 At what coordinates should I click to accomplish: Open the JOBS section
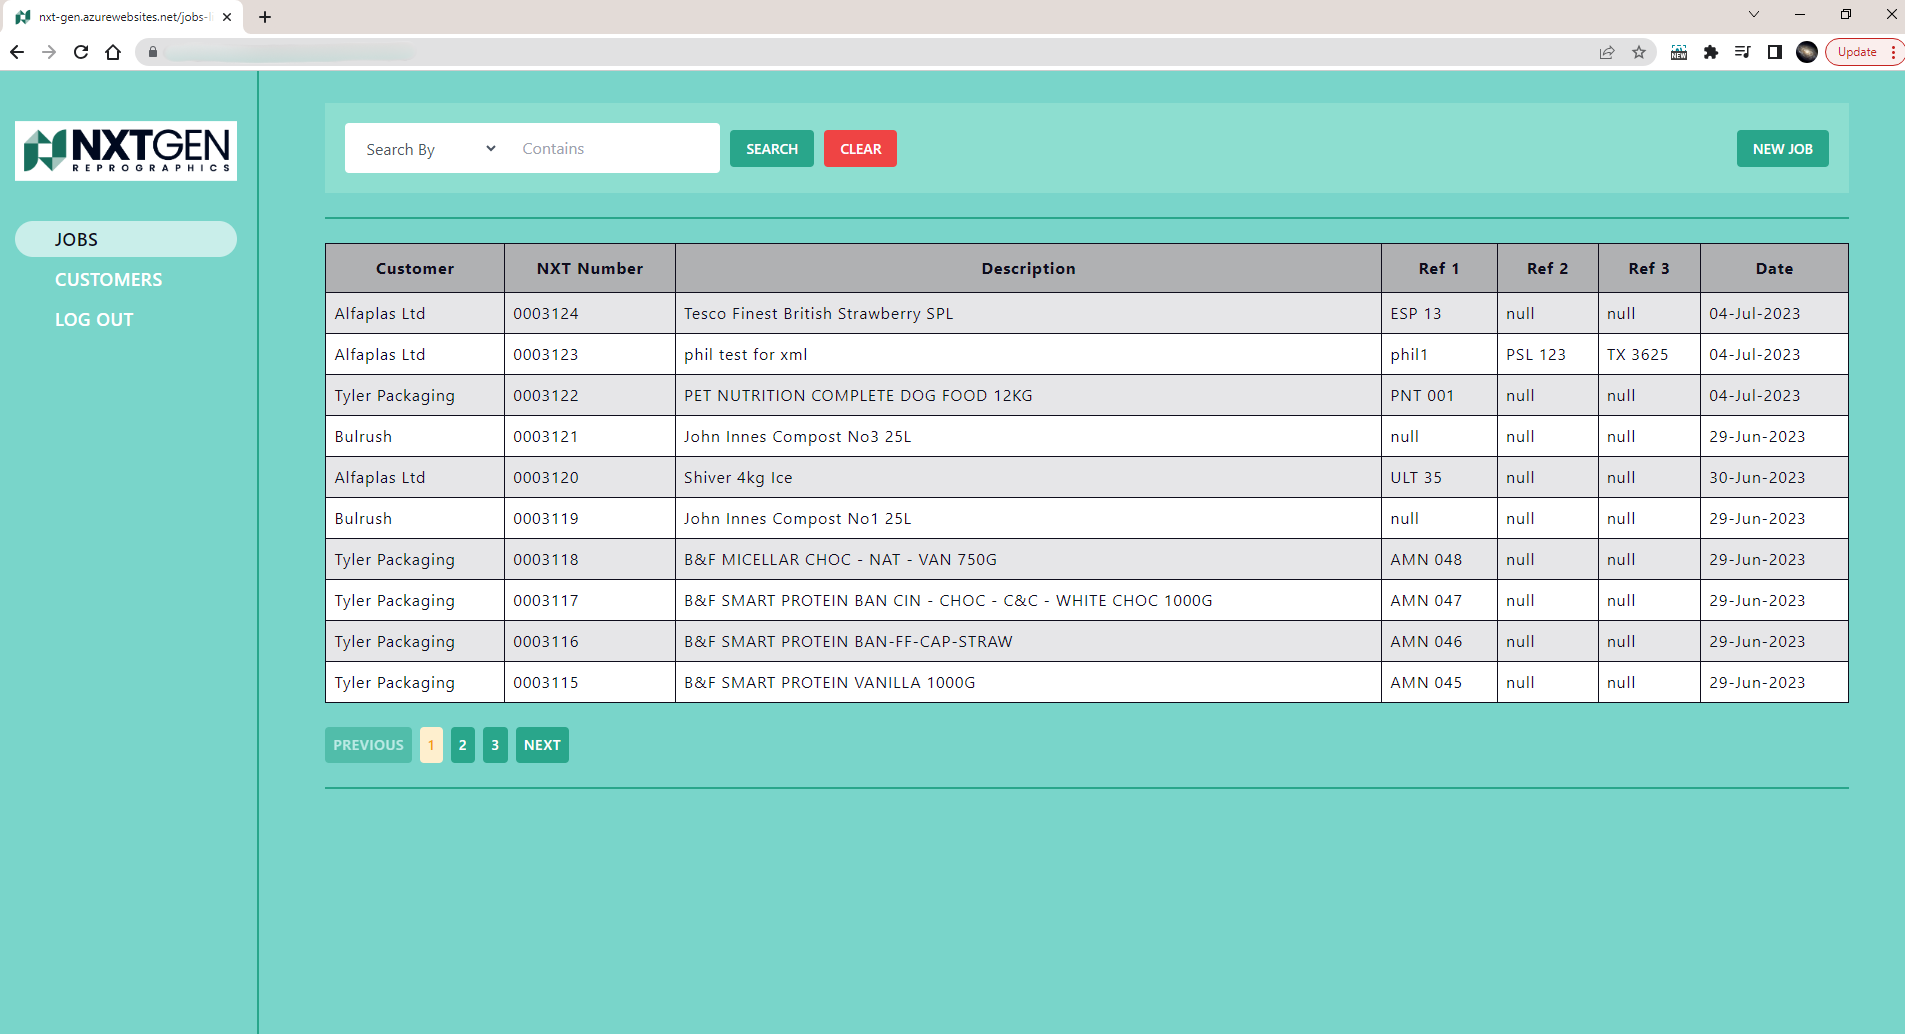pyautogui.click(x=126, y=239)
